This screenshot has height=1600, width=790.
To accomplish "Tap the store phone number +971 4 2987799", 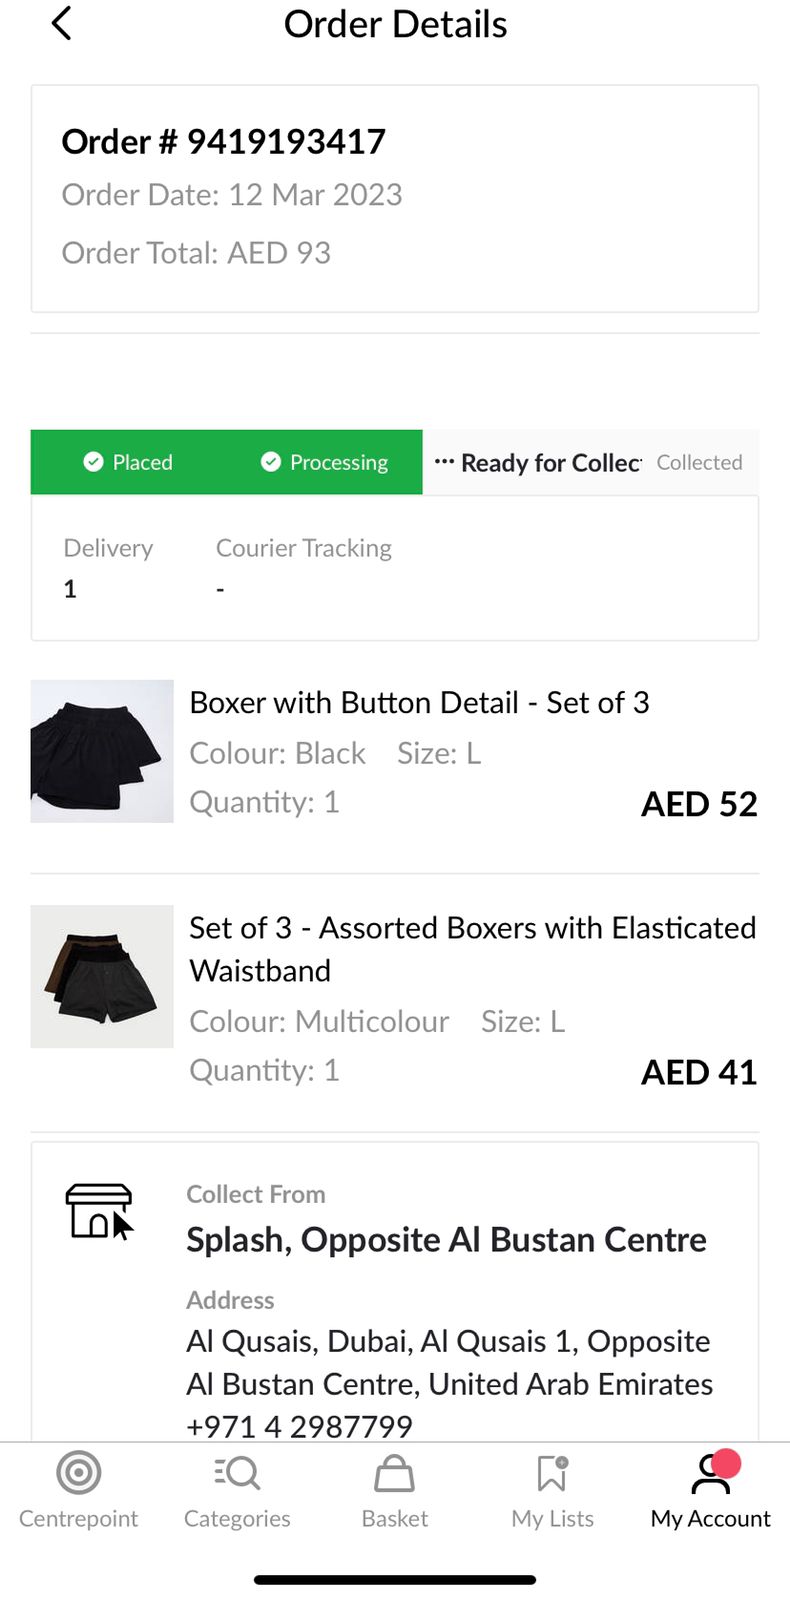I will (x=299, y=1426).
